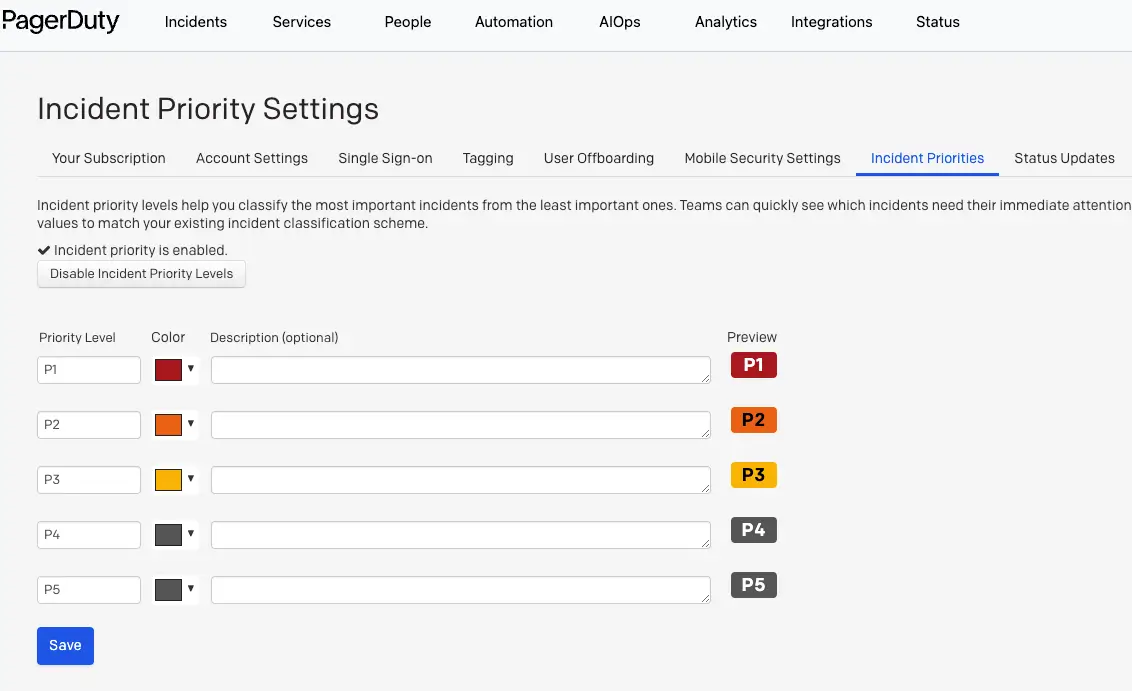Click the yellow P3 preview badge

click(x=754, y=475)
